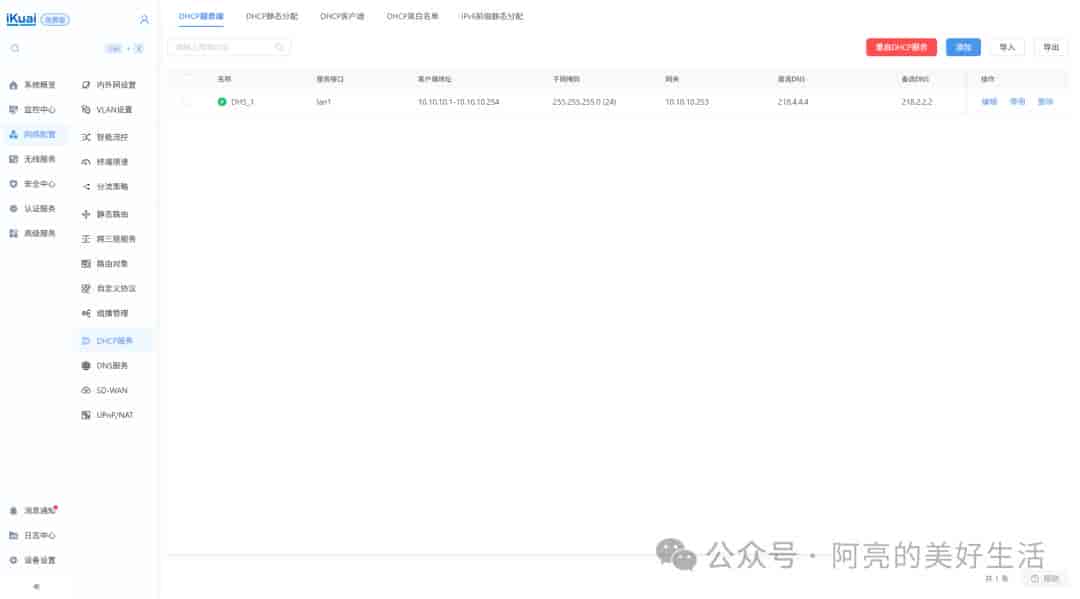This screenshot has height=599, width=1080.
Task: Click the iKuai logo
Action: coord(21,19)
